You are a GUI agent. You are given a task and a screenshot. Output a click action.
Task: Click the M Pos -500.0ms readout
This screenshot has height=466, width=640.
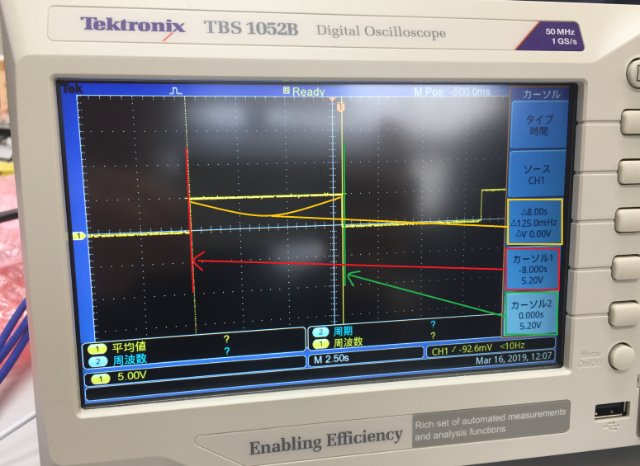[x=452, y=92]
